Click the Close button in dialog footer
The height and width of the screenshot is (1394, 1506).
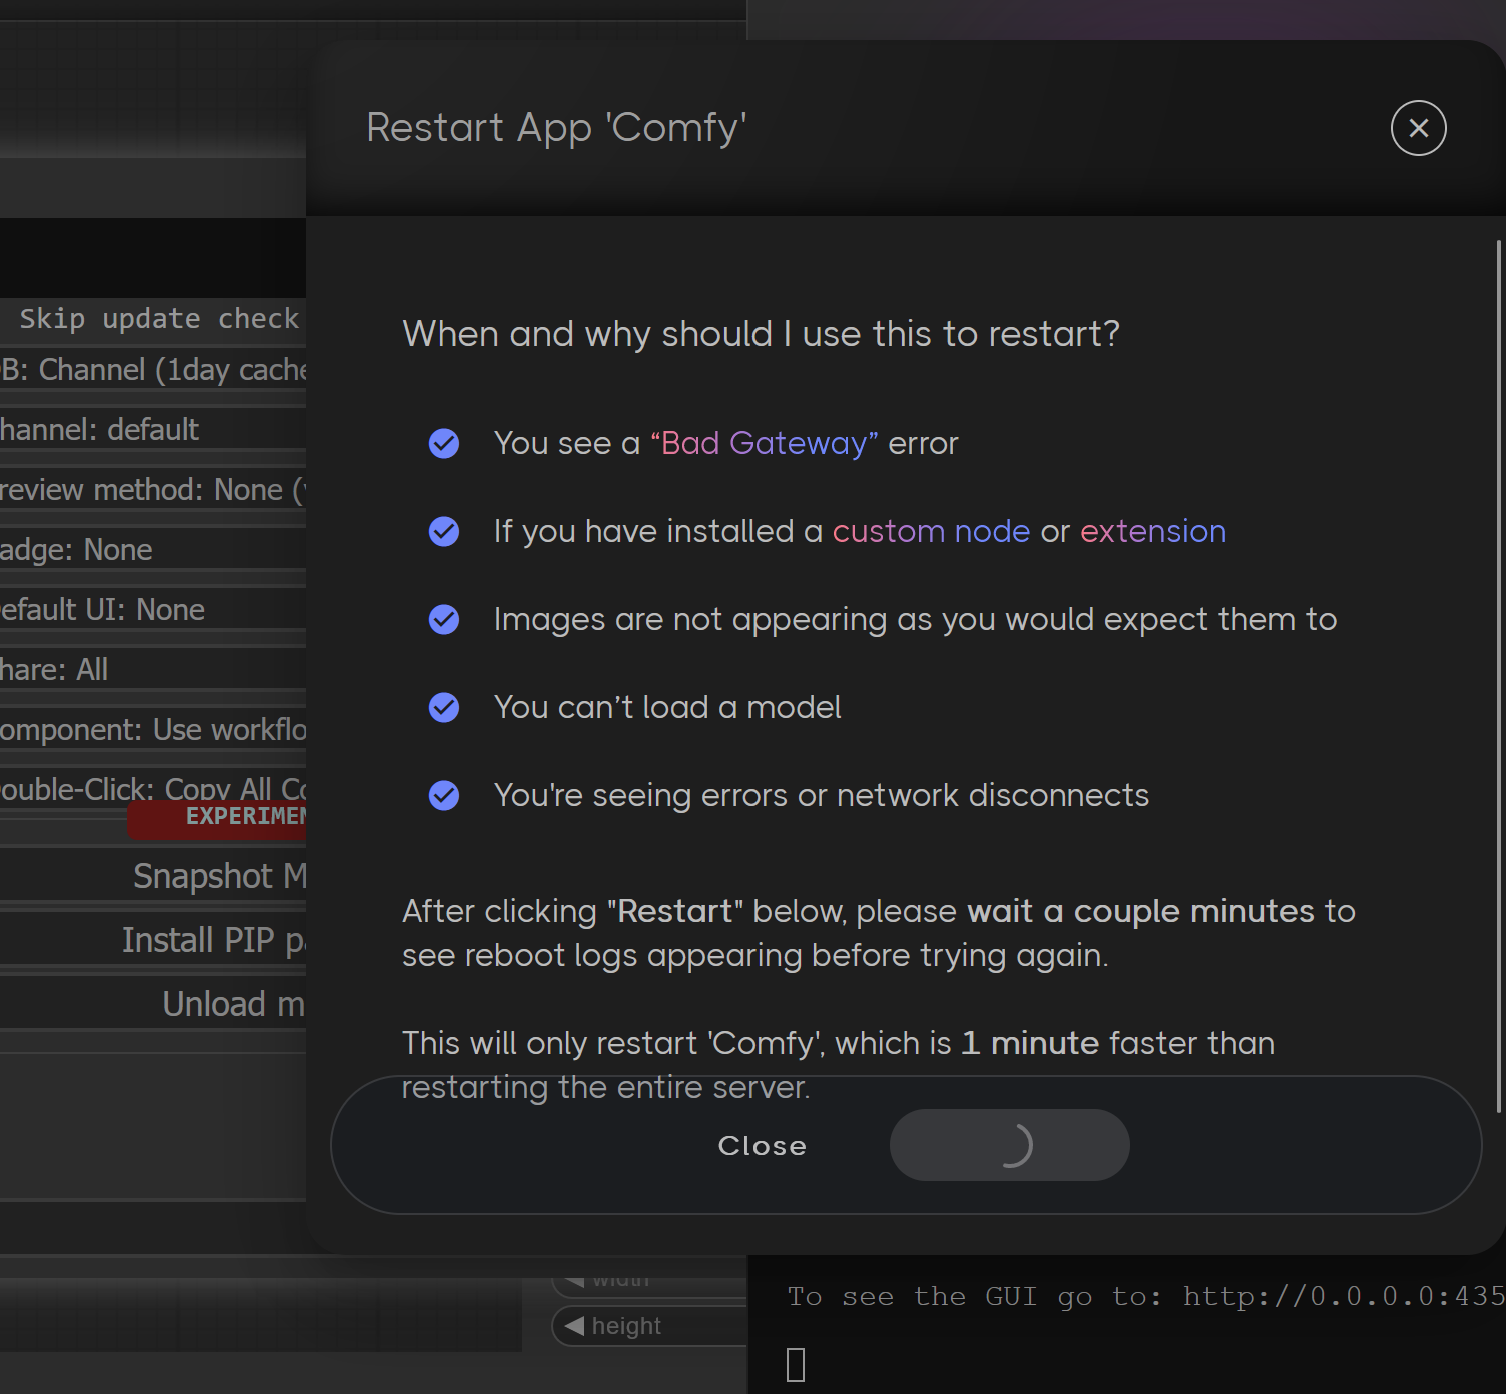coord(762,1145)
